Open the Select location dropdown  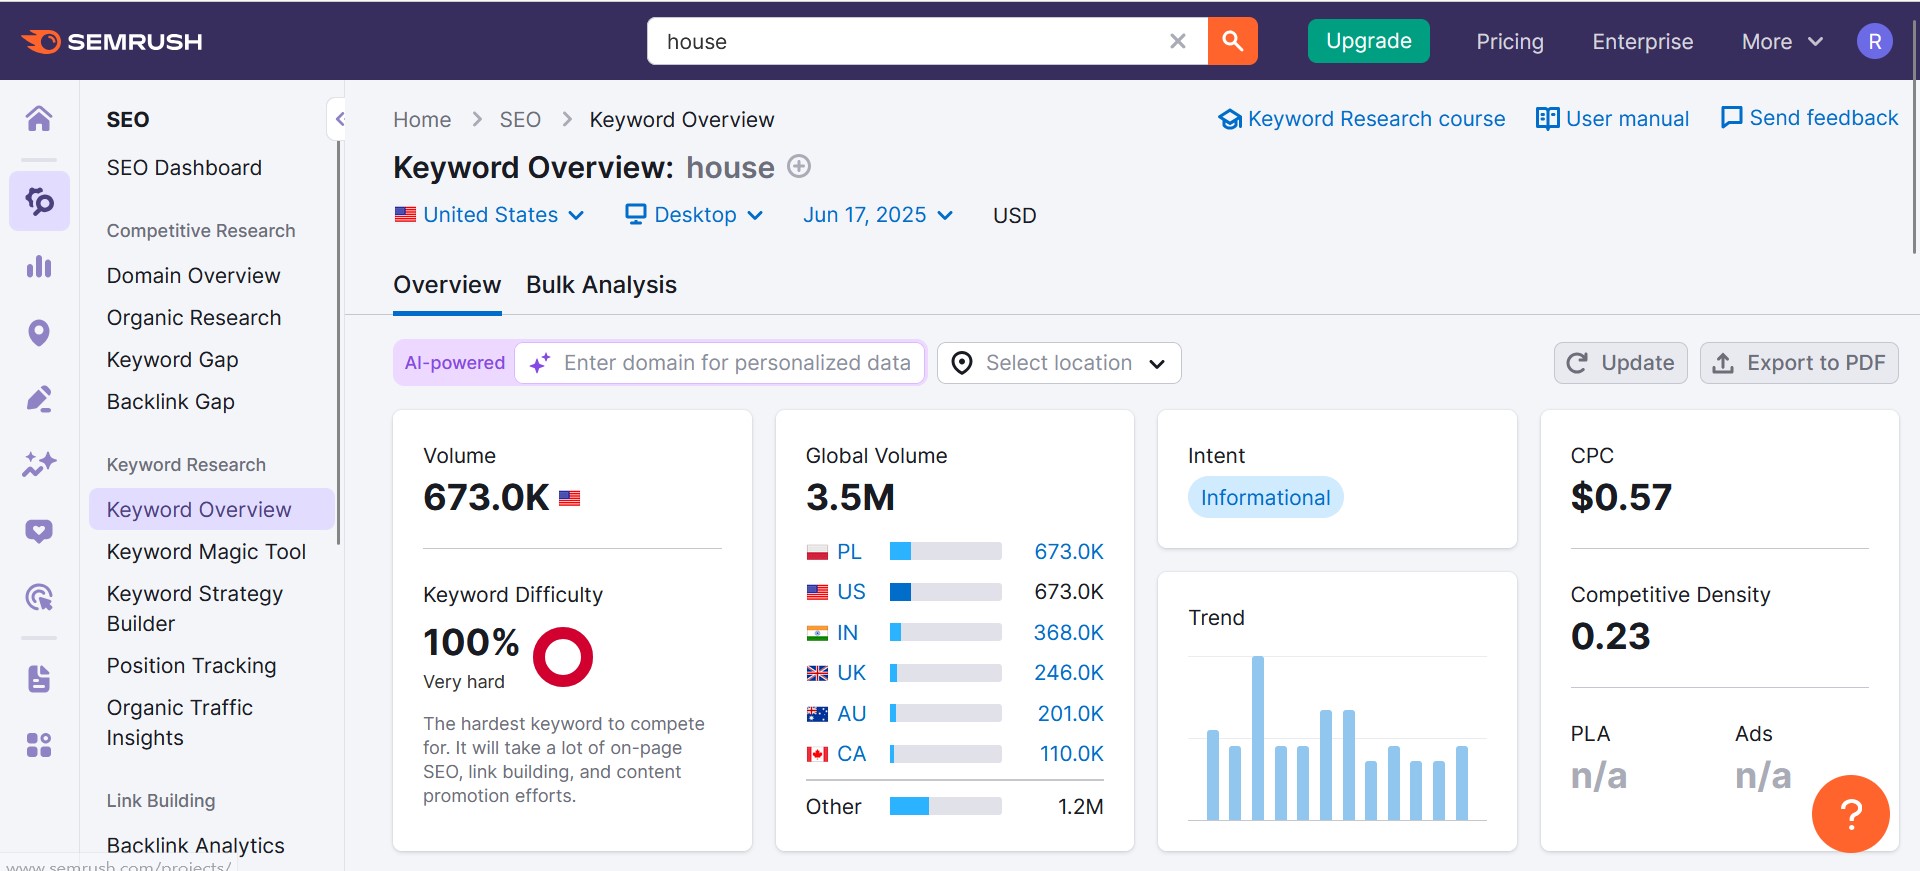point(1059,363)
